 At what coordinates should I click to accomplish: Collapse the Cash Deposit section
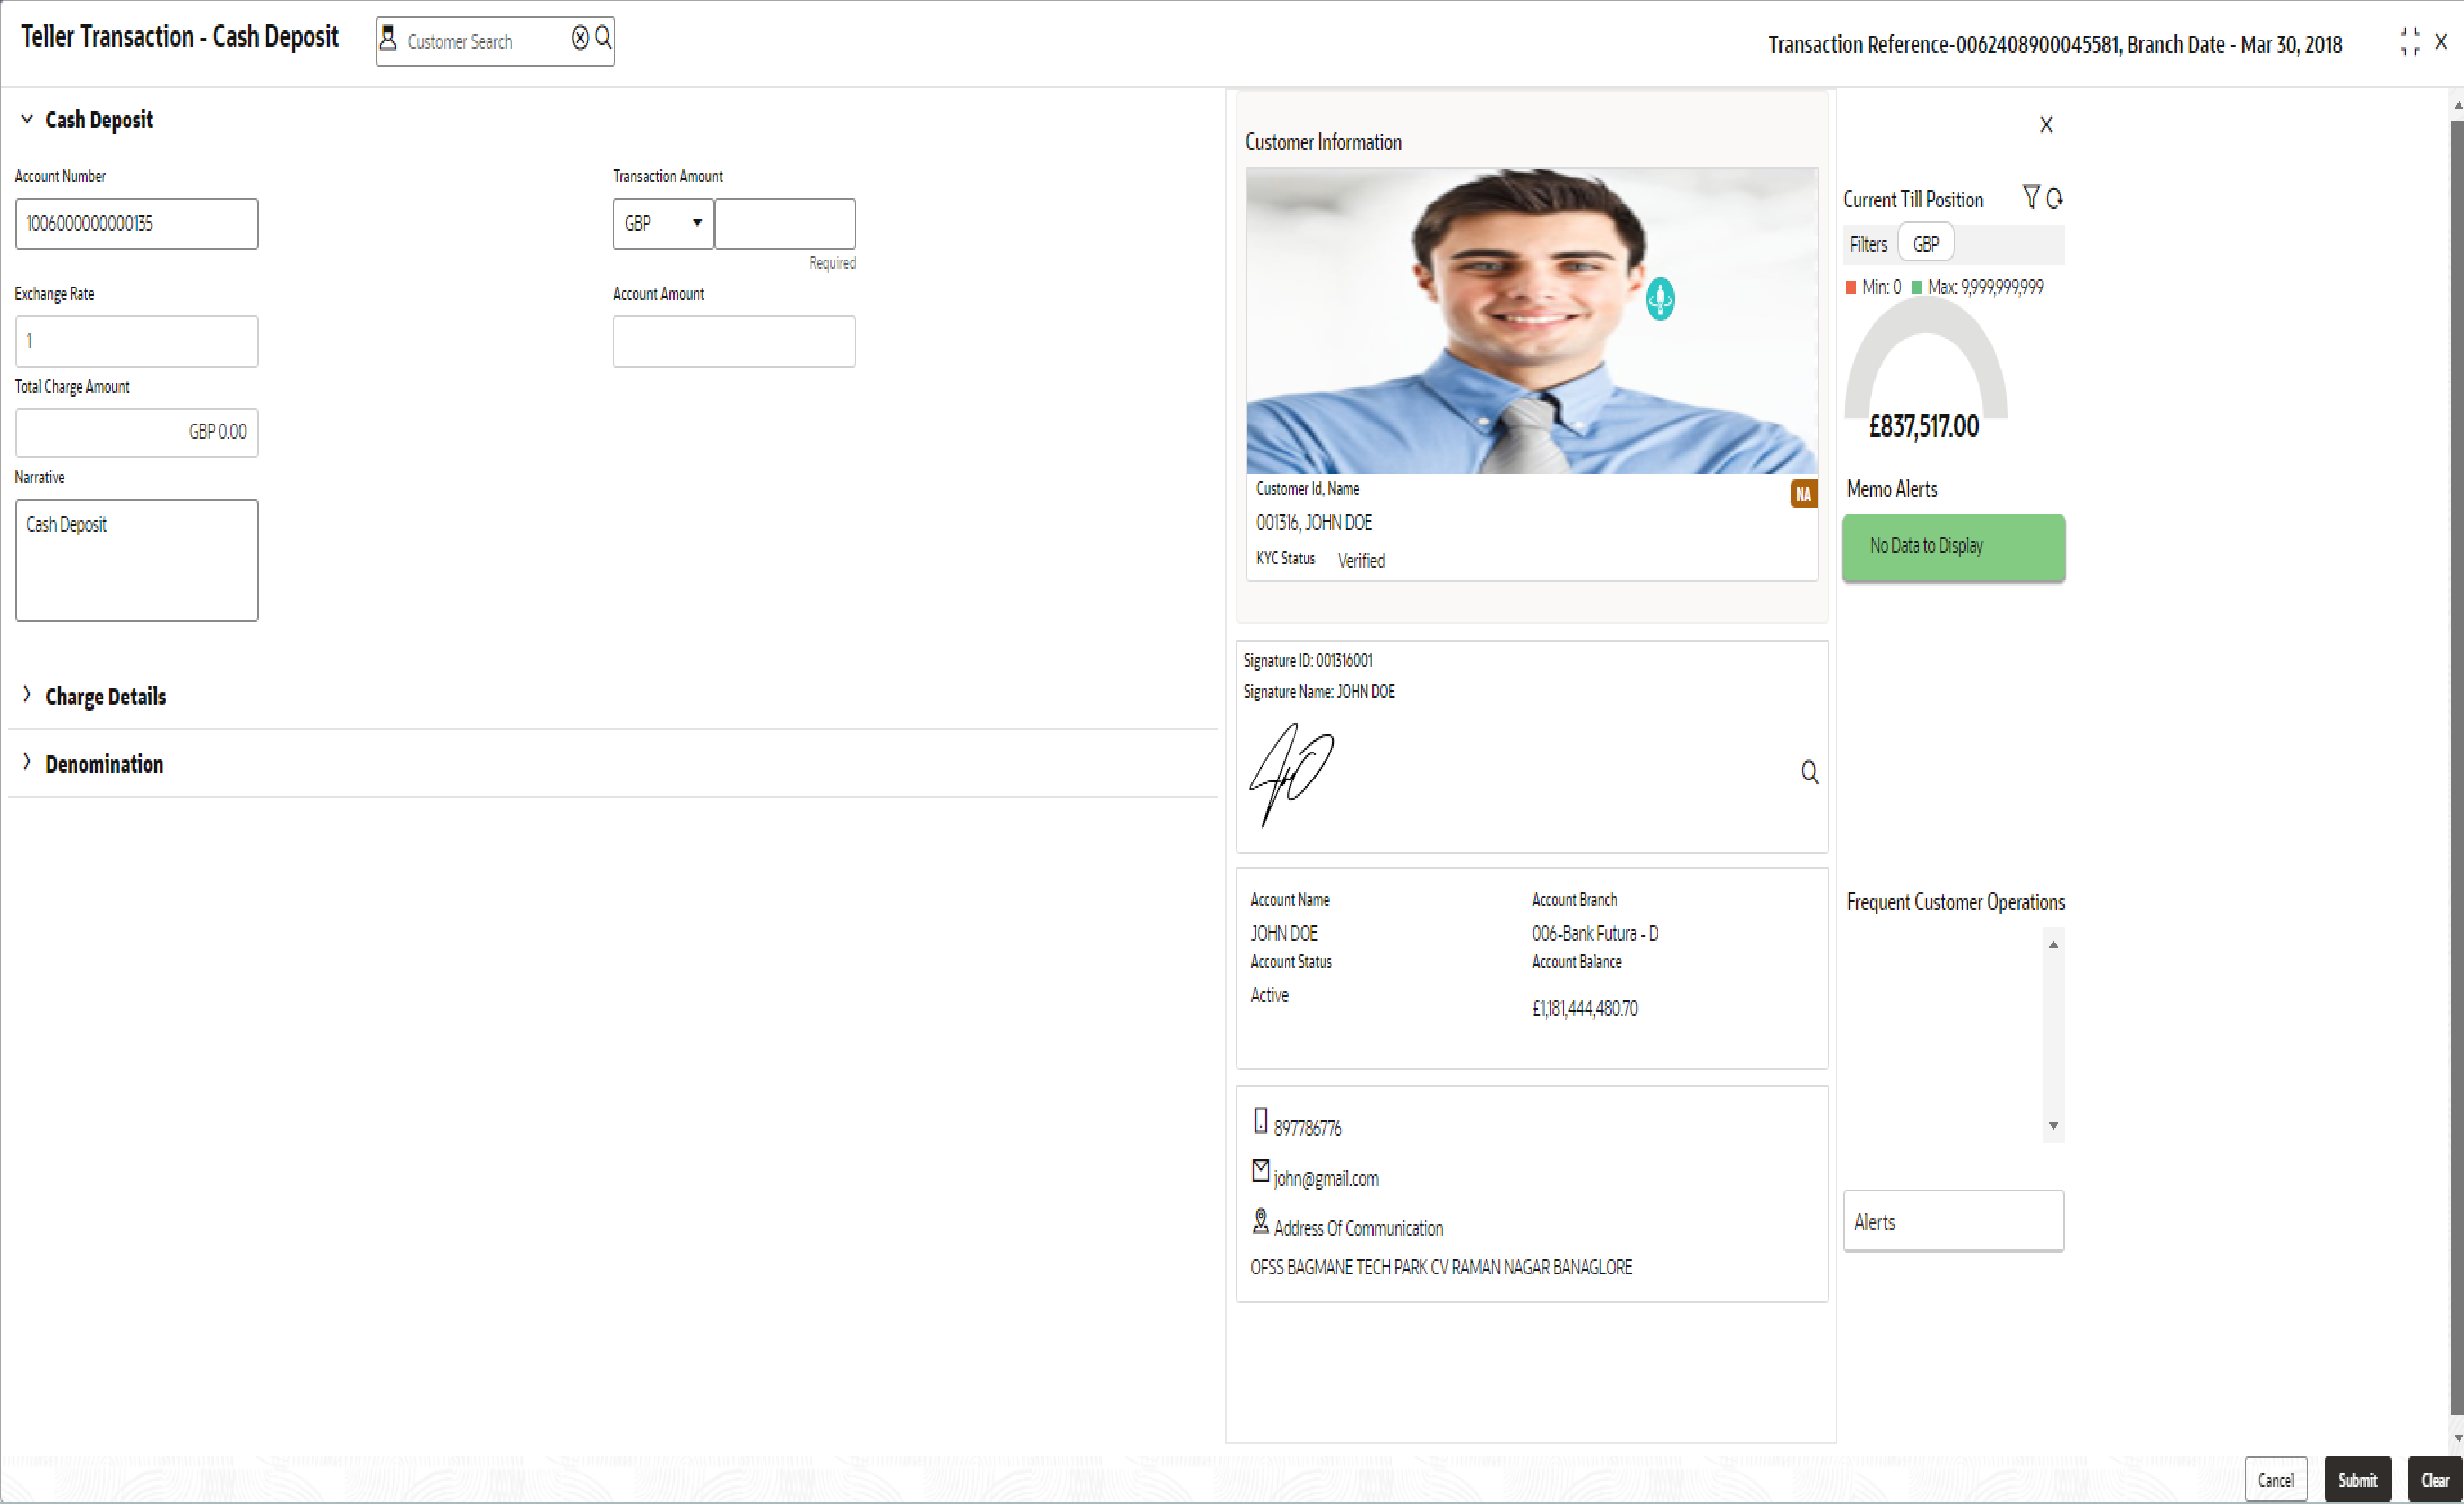[x=27, y=119]
